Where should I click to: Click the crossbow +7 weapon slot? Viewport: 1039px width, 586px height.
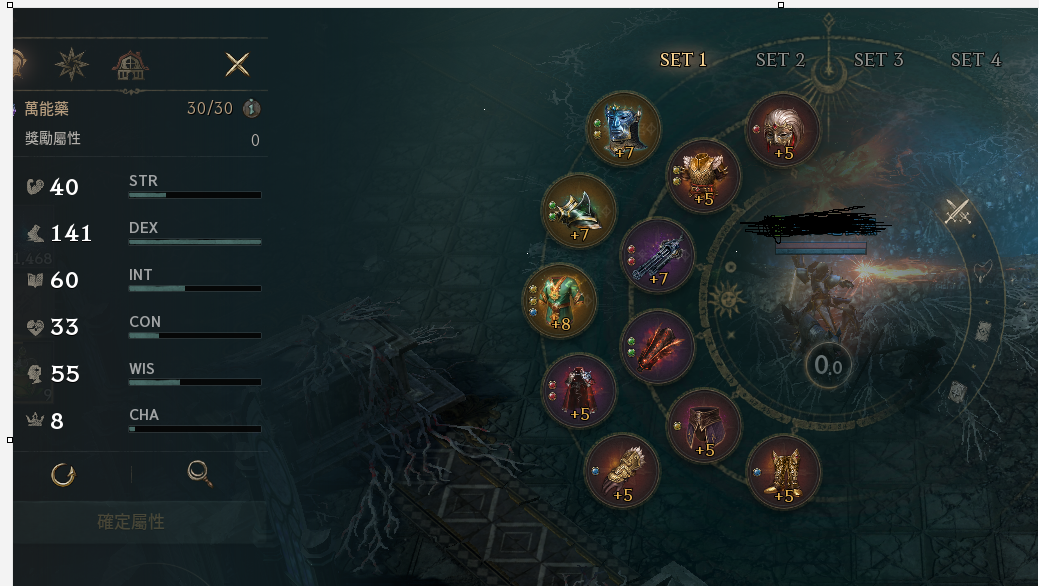(657, 255)
